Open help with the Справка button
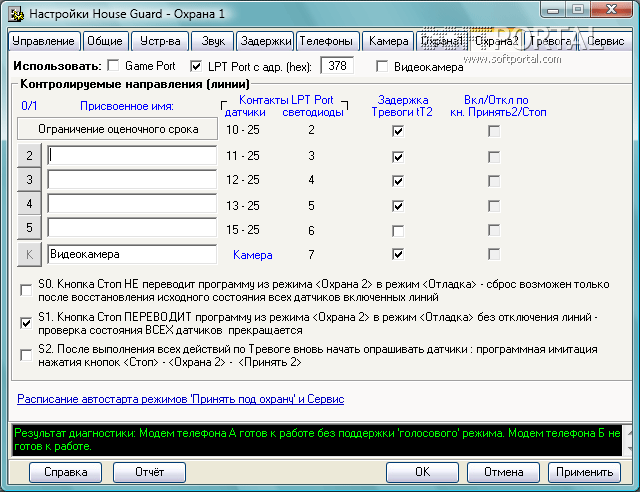The image size is (640, 492). (65, 472)
